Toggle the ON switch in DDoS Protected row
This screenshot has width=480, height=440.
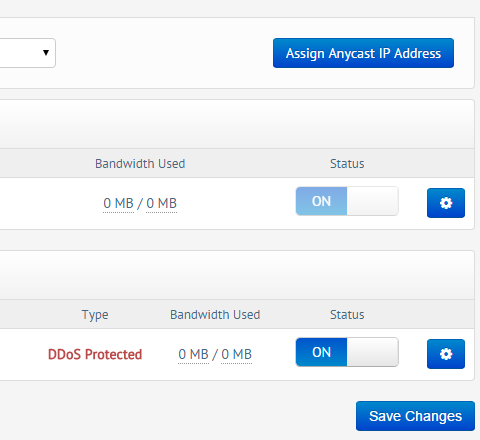click(347, 352)
